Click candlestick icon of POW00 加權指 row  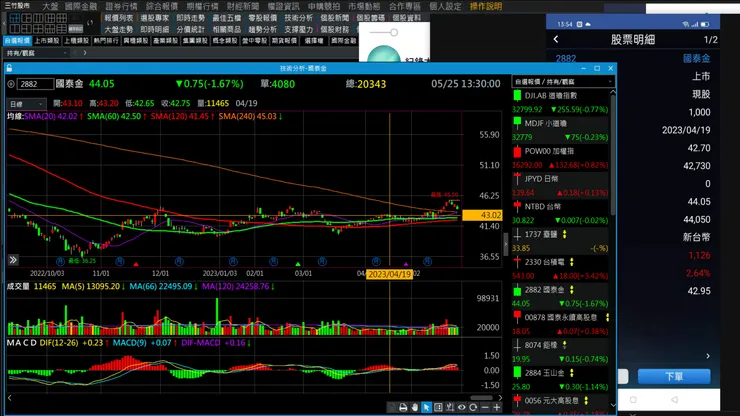click(x=517, y=151)
